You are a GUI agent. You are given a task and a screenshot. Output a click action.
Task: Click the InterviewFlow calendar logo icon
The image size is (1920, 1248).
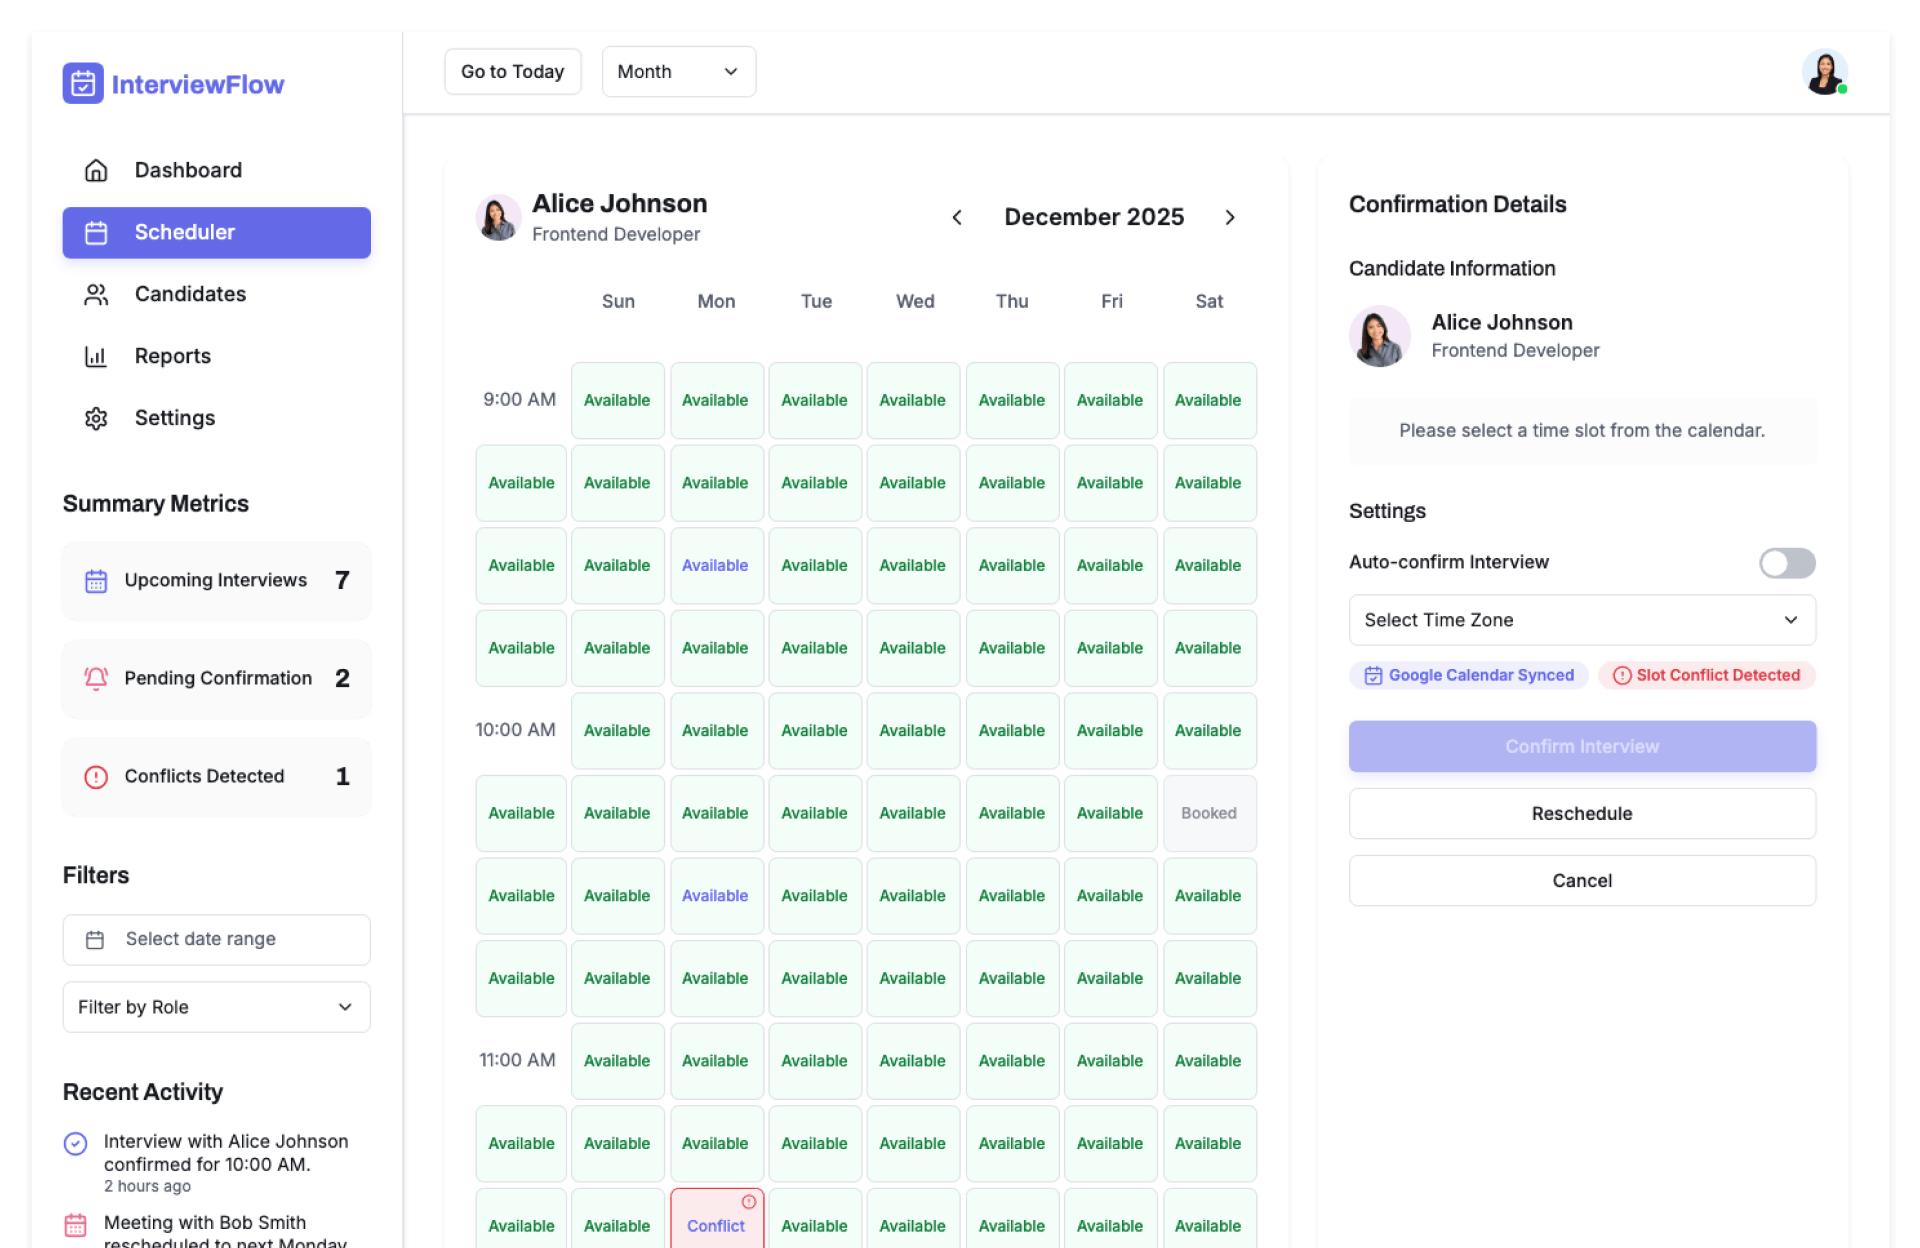[83, 84]
